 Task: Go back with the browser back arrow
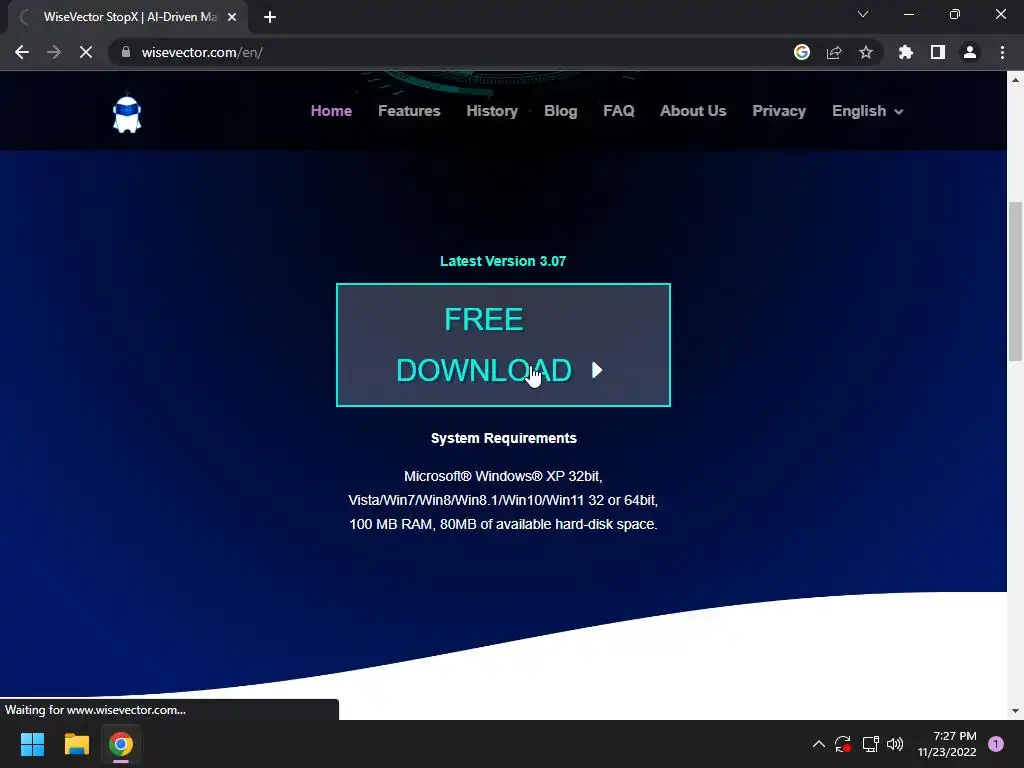click(x=22, y=52)
